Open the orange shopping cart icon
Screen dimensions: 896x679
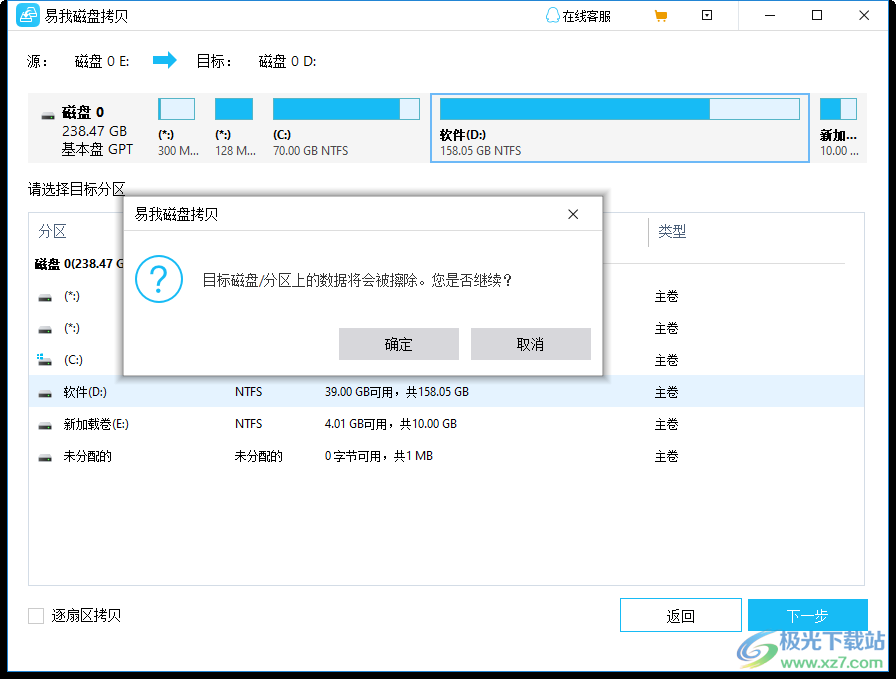[x=660, y=15]
